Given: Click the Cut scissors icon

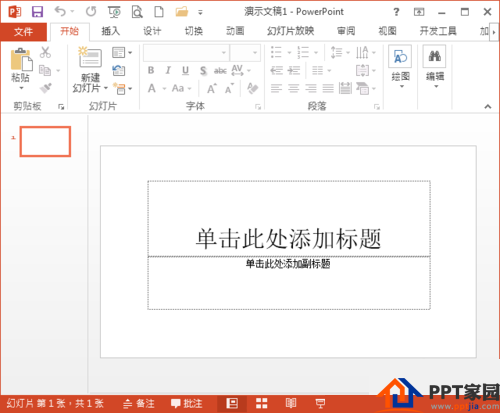Looking at the screenshot, I should pos(45,52).
